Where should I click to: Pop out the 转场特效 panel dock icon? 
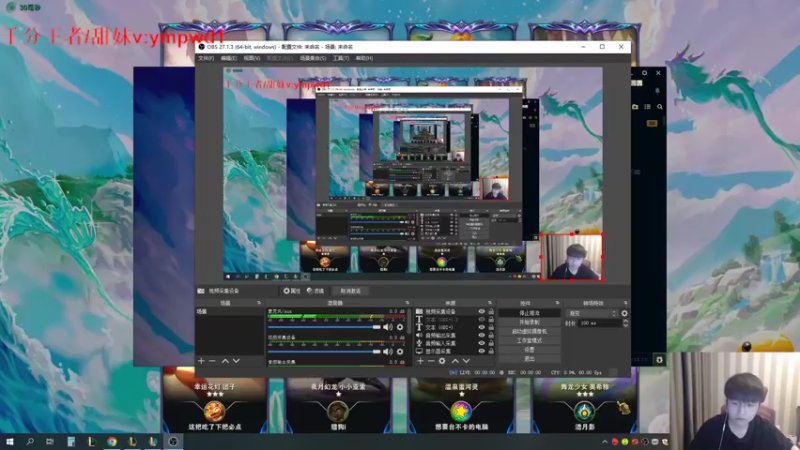[x=626, y=303]
